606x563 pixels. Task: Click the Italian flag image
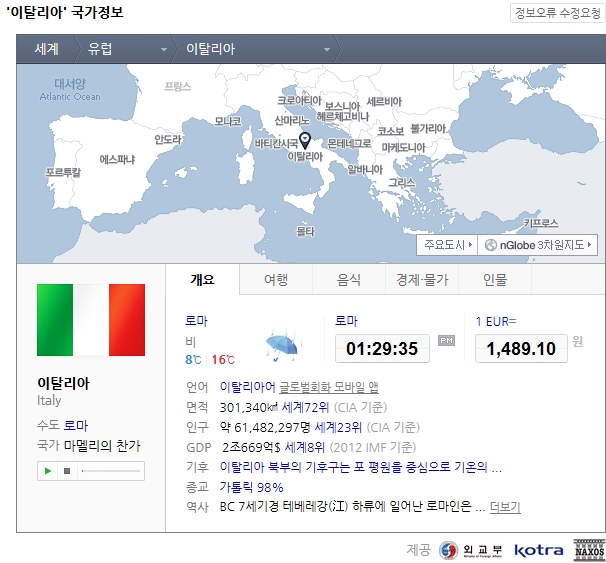coord(91,320)
